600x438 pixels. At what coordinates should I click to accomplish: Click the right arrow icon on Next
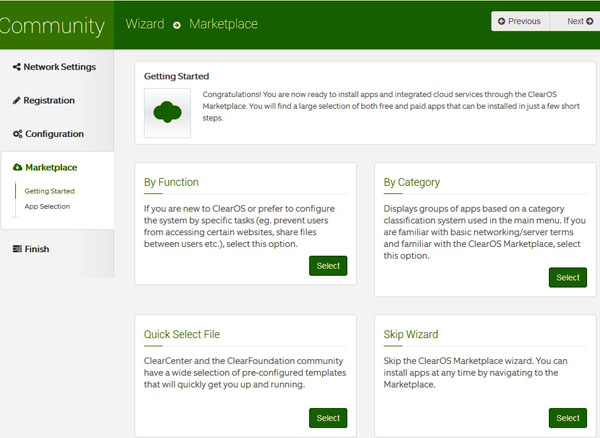tap(590, 21)
